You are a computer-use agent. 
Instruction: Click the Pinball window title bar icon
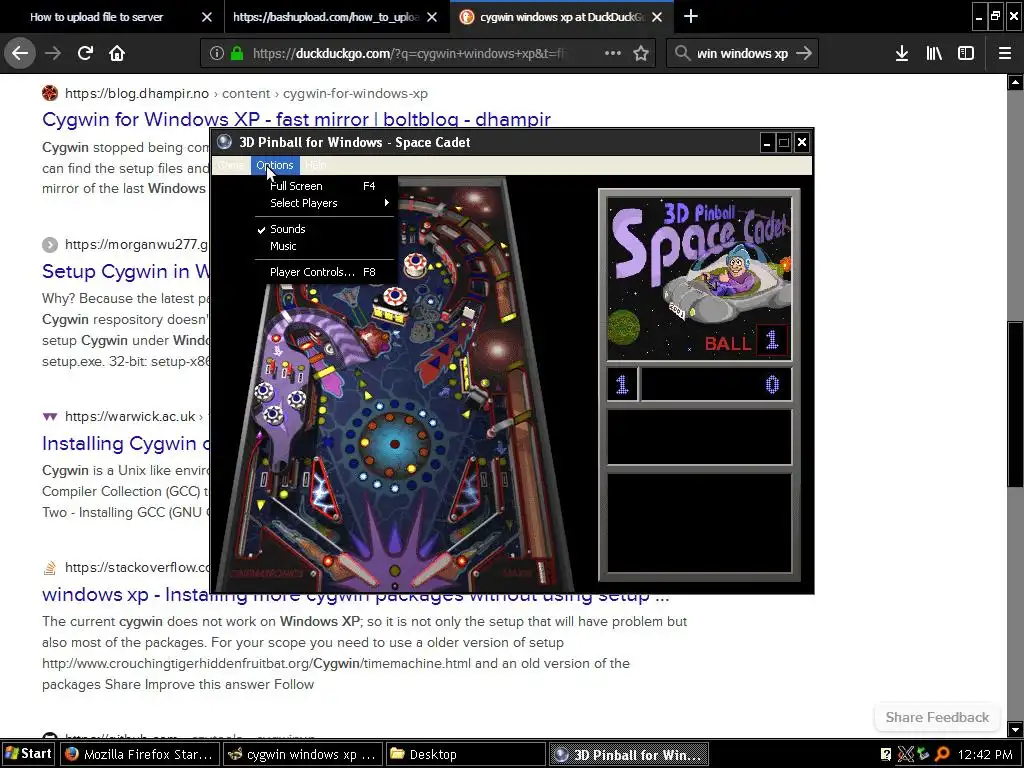[x=225, y=142]
